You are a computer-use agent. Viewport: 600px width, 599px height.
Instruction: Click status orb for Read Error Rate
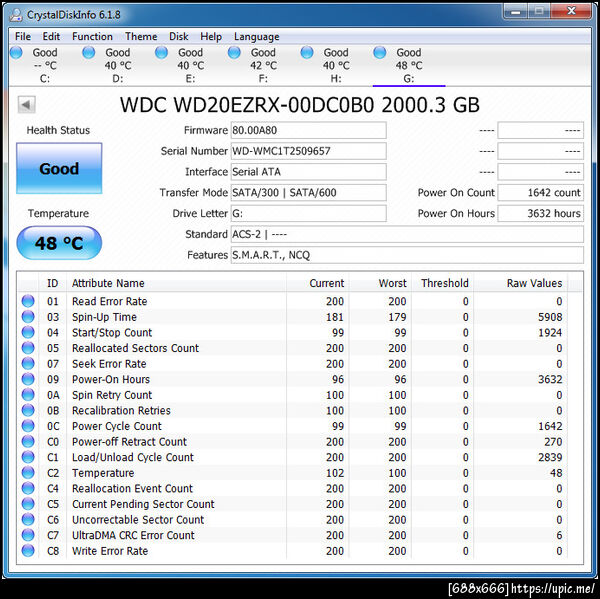point(28,301)
